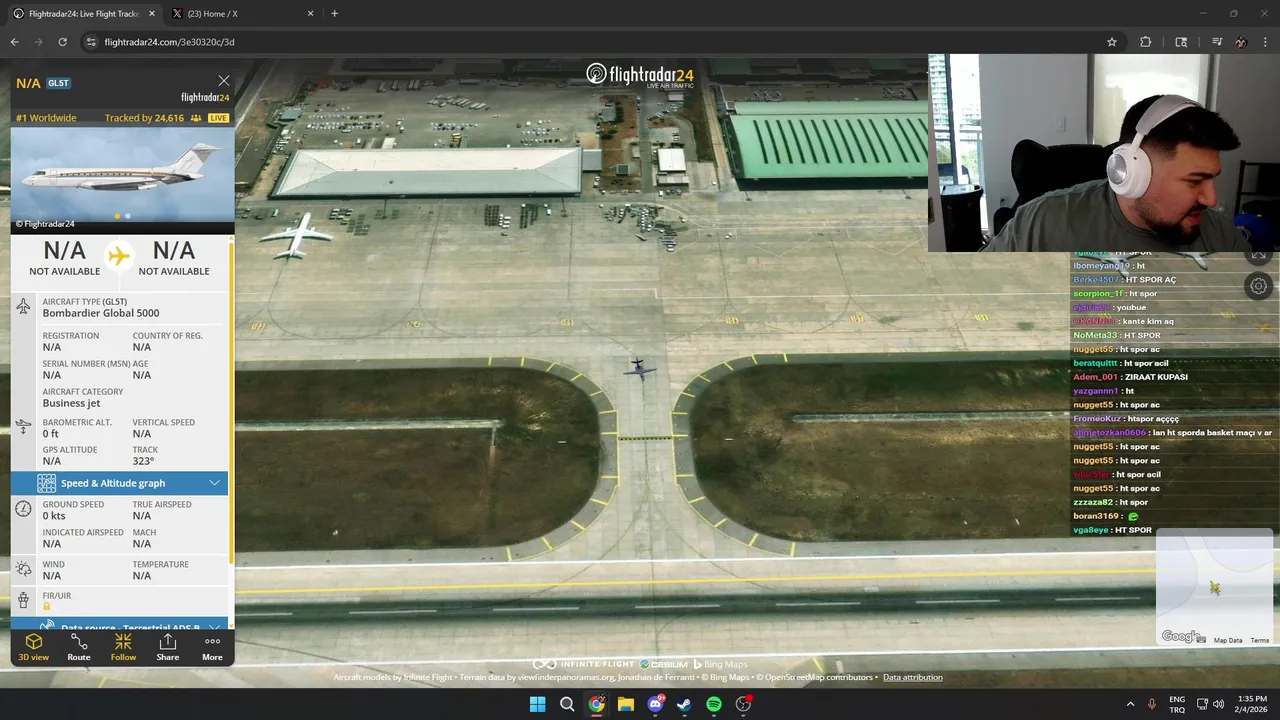Open the Data attribution link
The image size is (1280, 720).
pyautogui.click(x=912, y=677)
